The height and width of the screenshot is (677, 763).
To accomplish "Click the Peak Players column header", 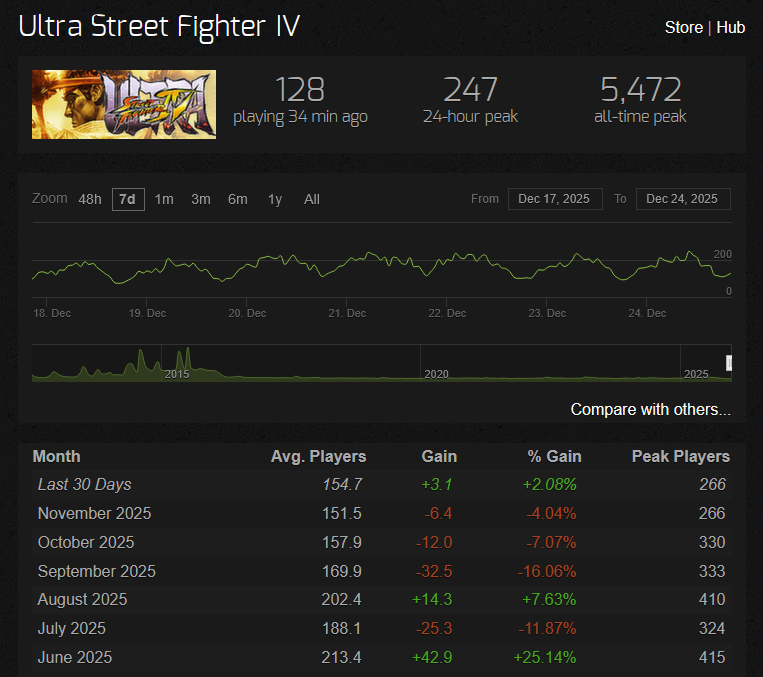I will 680,456.
